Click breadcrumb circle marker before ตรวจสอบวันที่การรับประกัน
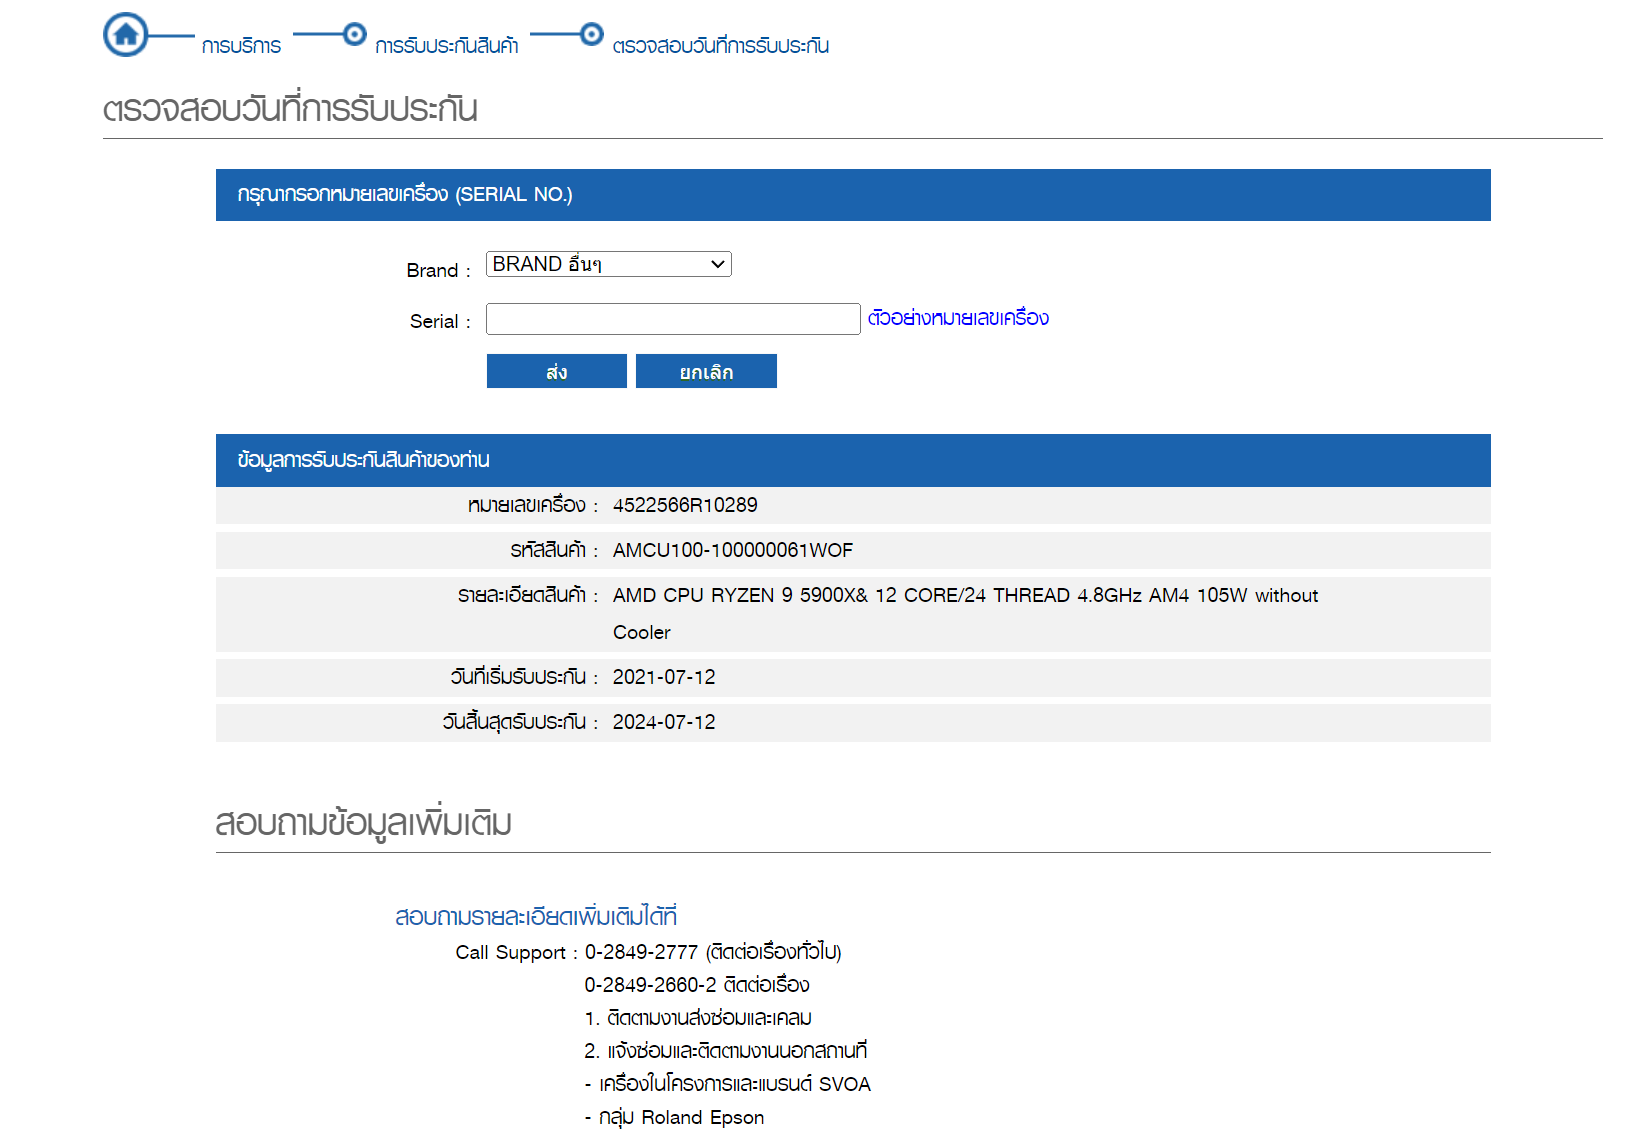Viewport: 1650px width, 1131px height. point(592,34)
